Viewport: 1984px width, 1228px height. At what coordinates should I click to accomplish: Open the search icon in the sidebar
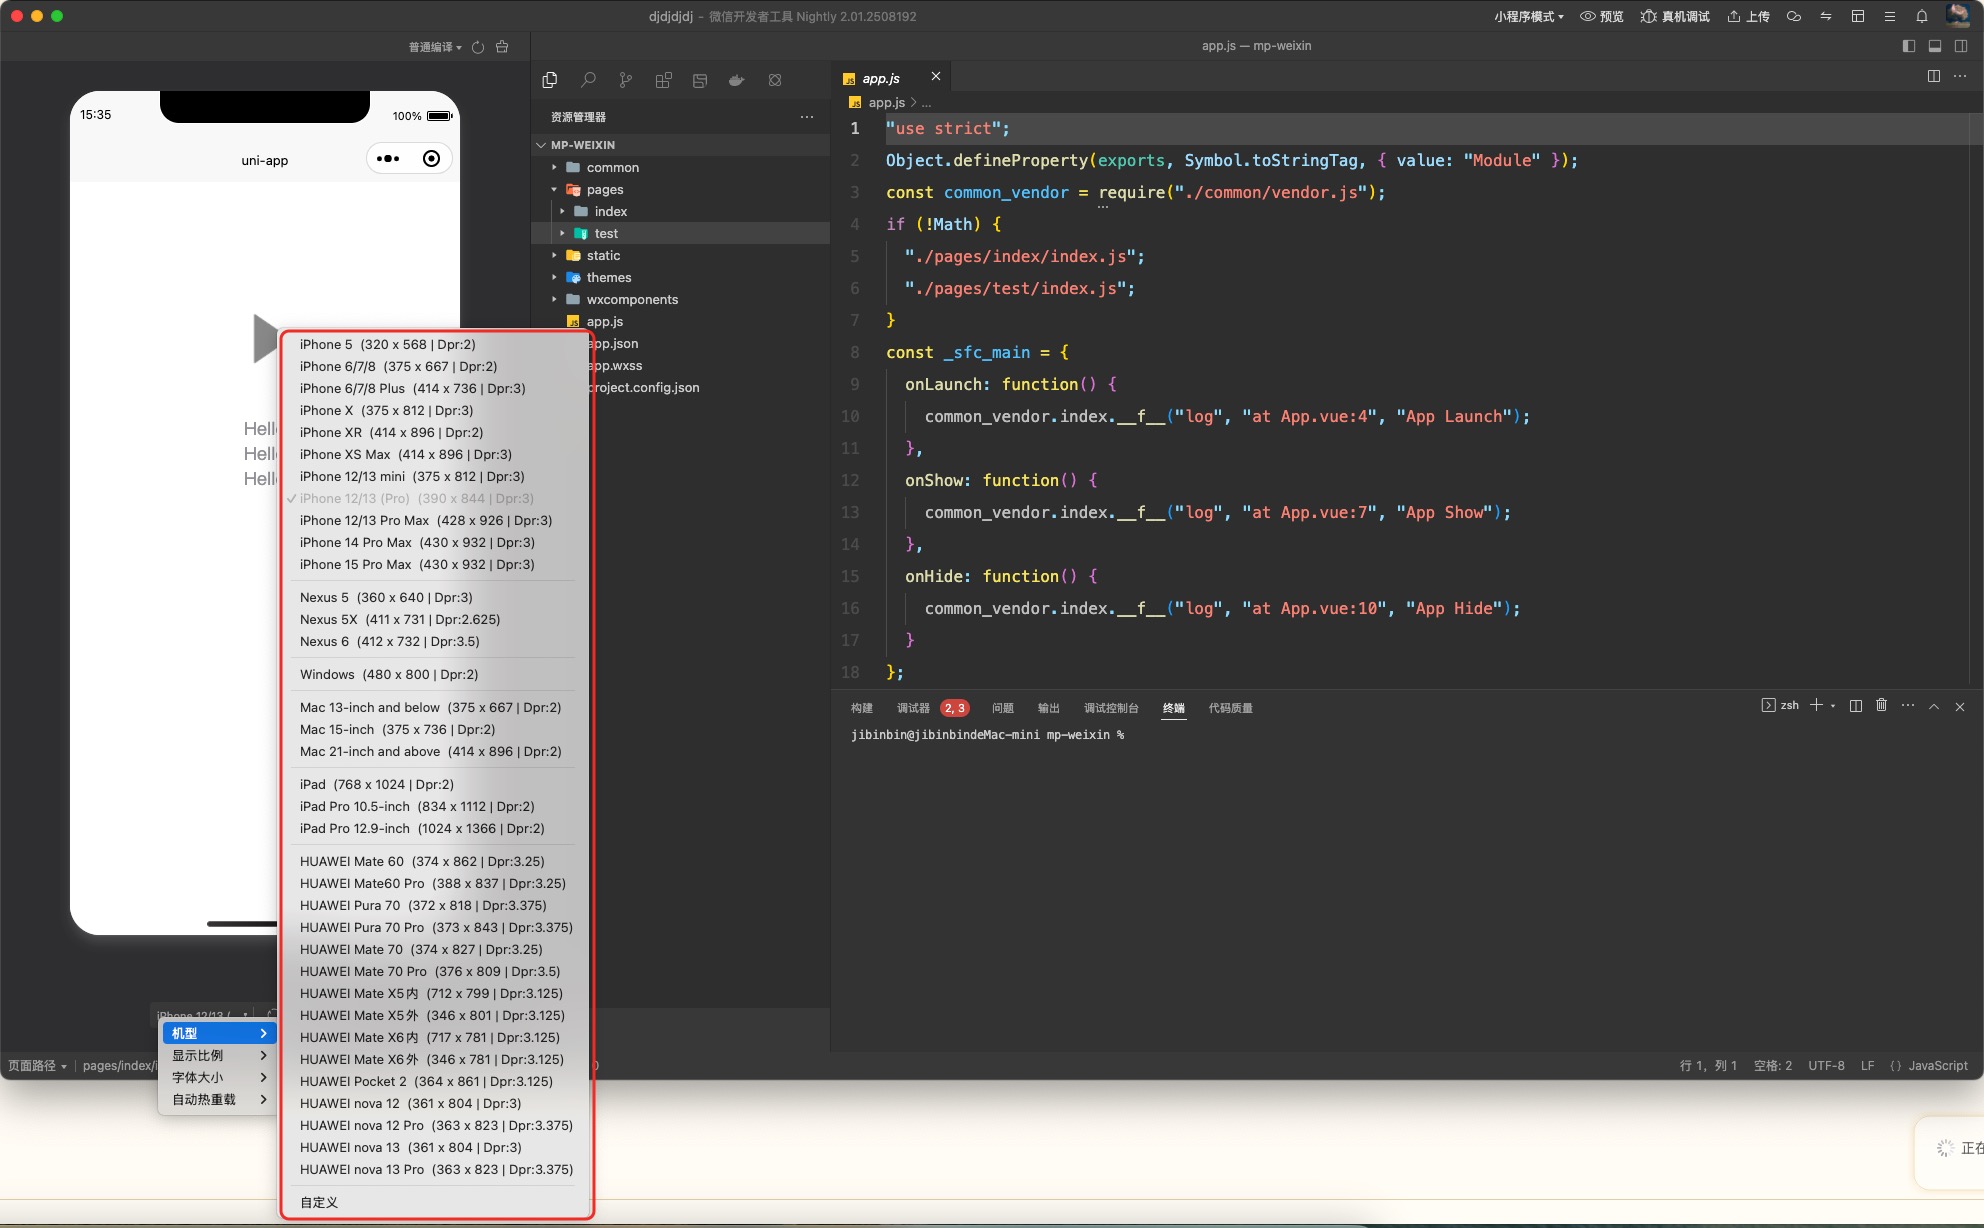[x=588, y=80]
